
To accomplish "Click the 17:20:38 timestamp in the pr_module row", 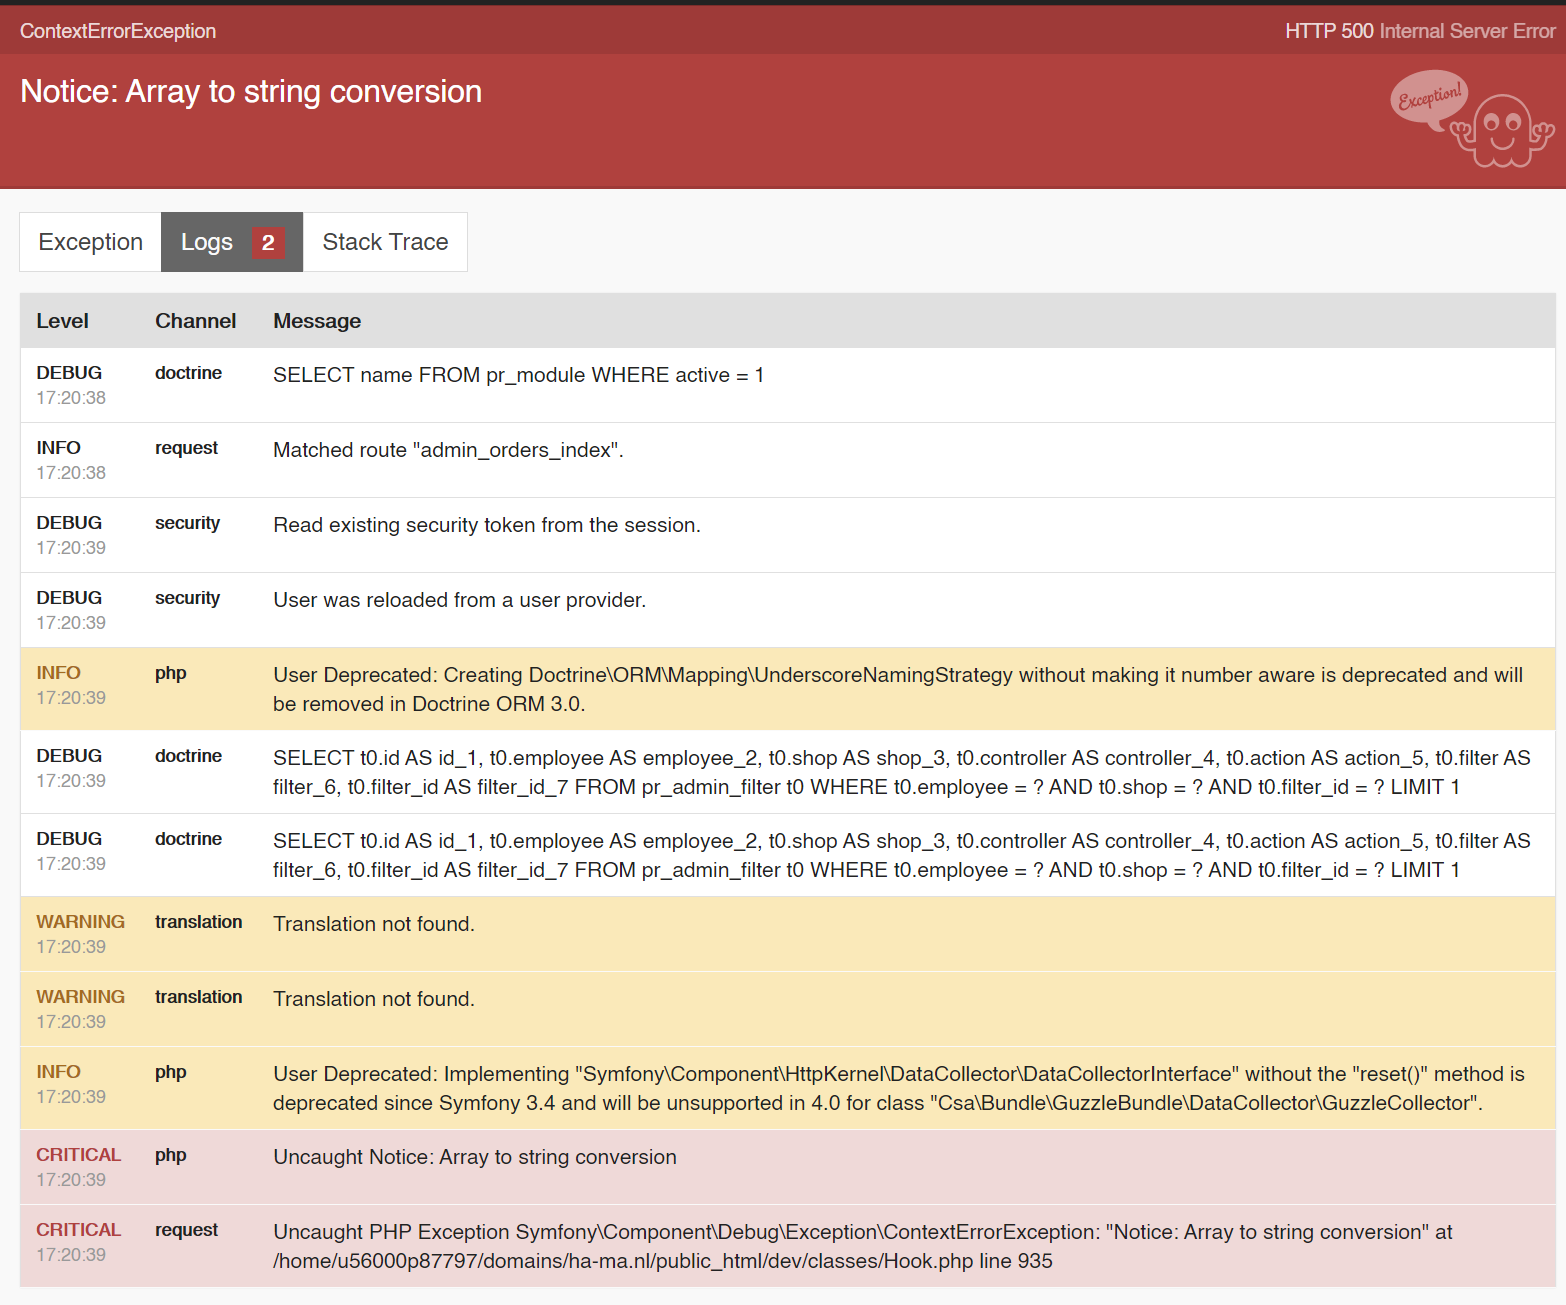I will [71, 398].
